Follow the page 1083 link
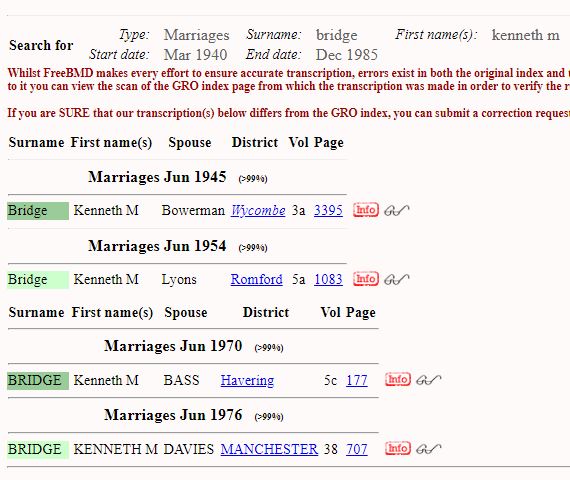Image resolution: width=570 pixels, height=480 pixels. [328, 279]
